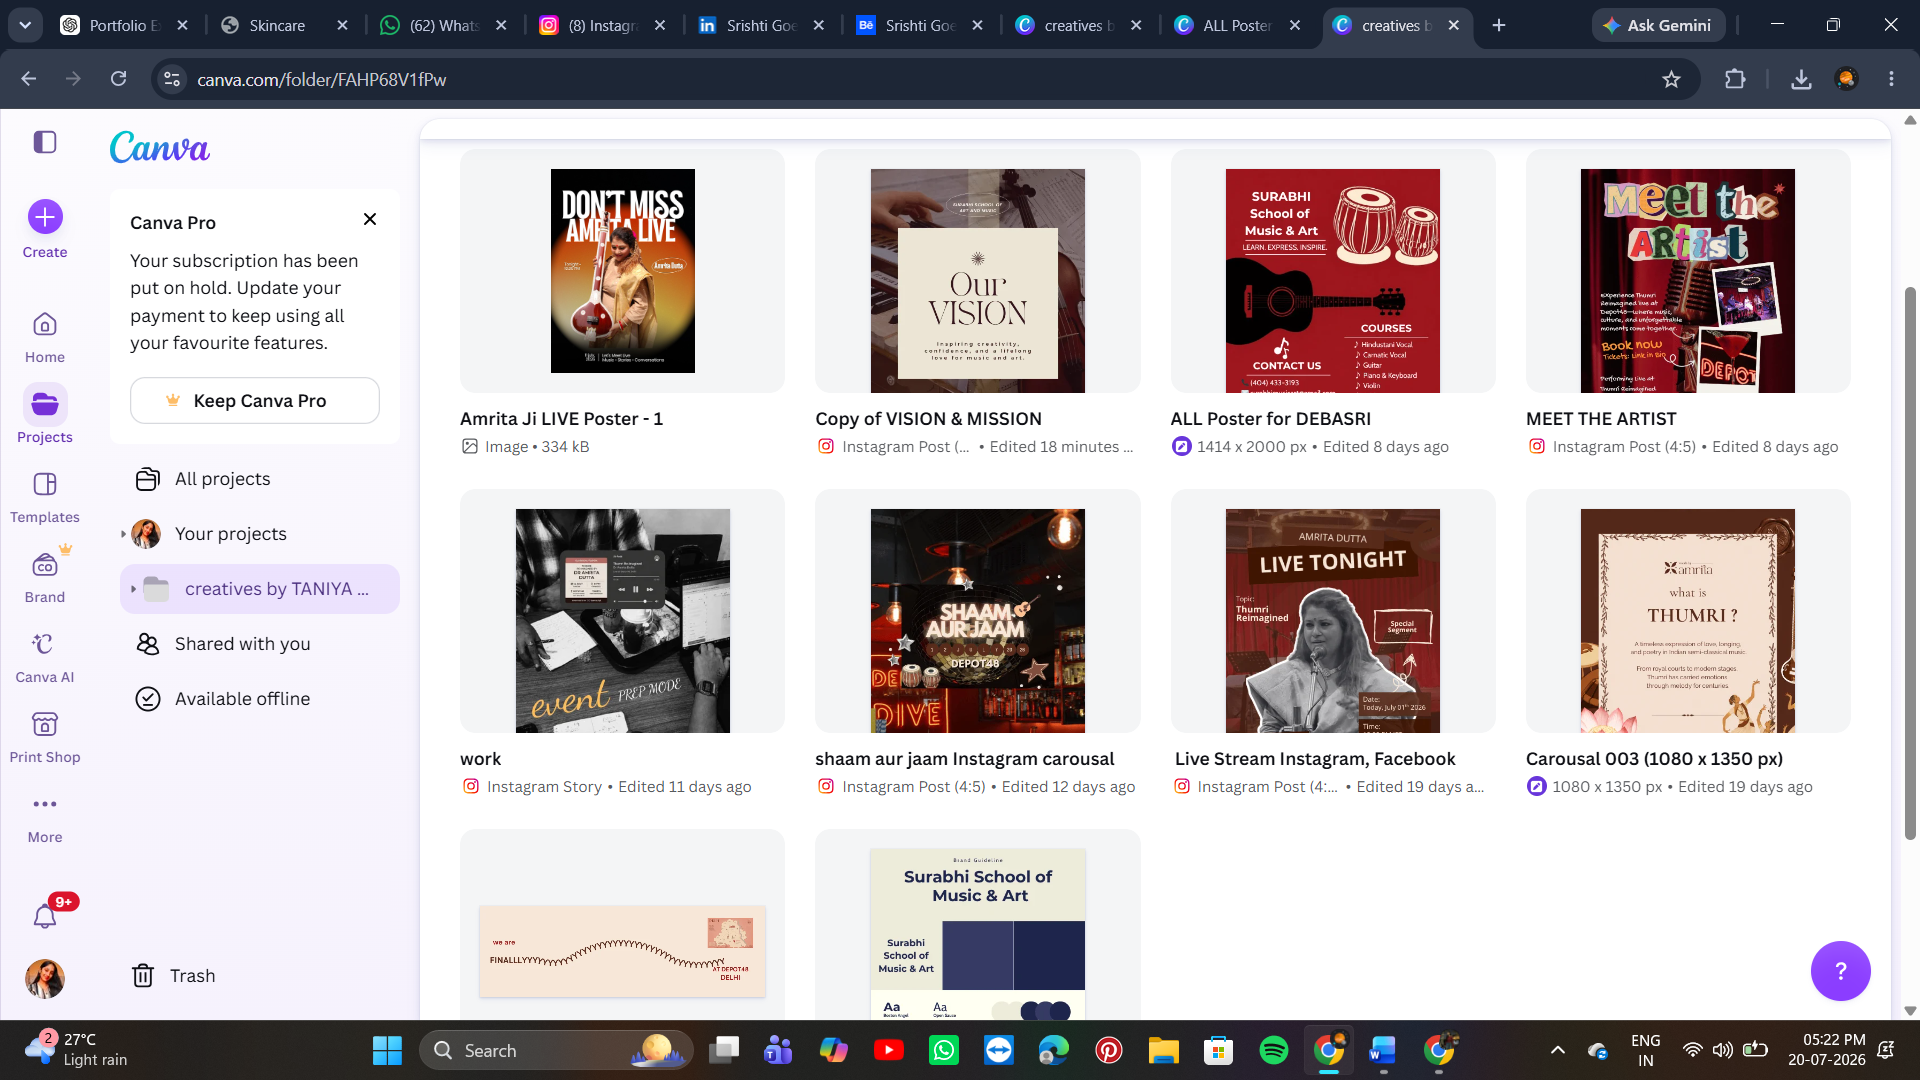The height and width of the screenshot is (1080, 1920).
Task: View site information icon in address bar
Action: [x=172, y=79]
